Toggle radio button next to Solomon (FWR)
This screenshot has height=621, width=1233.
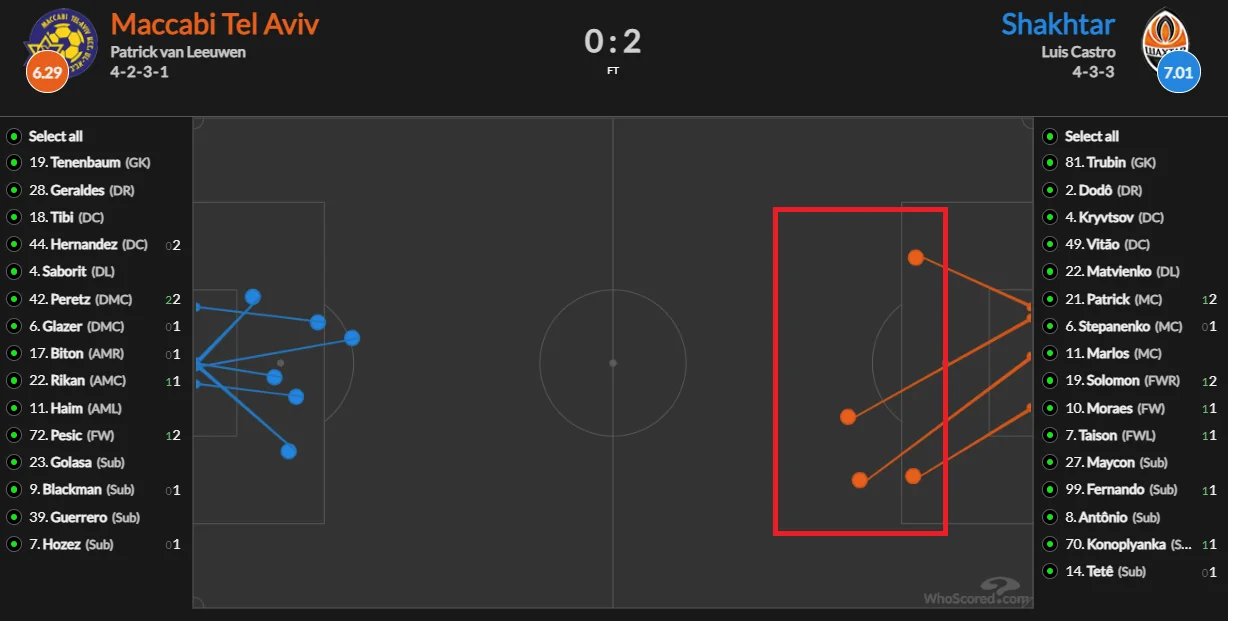click(1050, 381)
